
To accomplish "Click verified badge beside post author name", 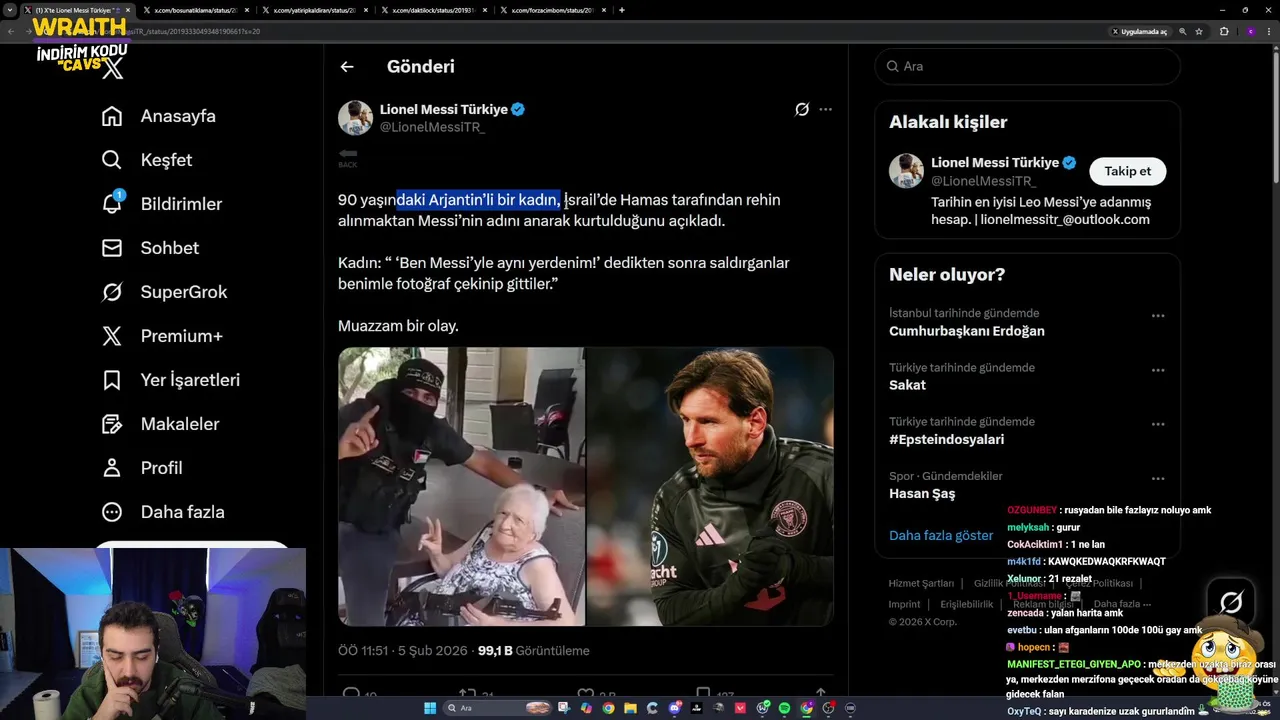I will coord(518,109).
